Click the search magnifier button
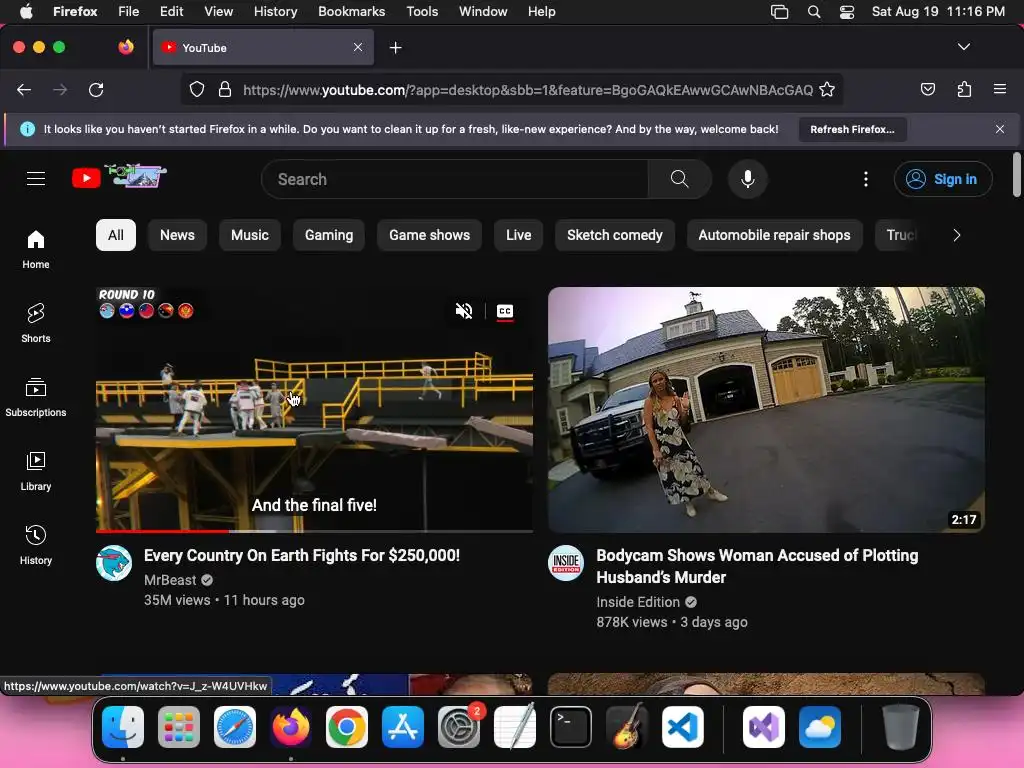Screen dimensions: 1024x768 pos(679,179)
